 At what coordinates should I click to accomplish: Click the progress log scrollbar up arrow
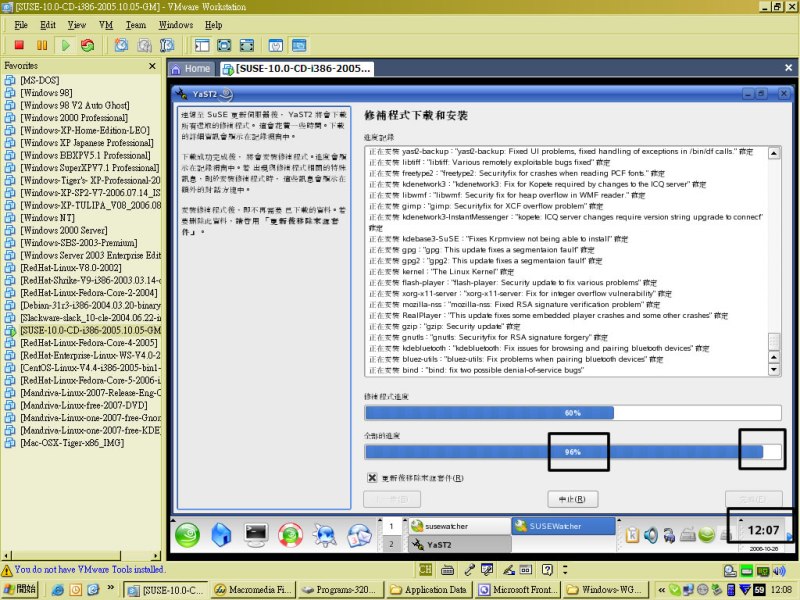coord(774,153)
